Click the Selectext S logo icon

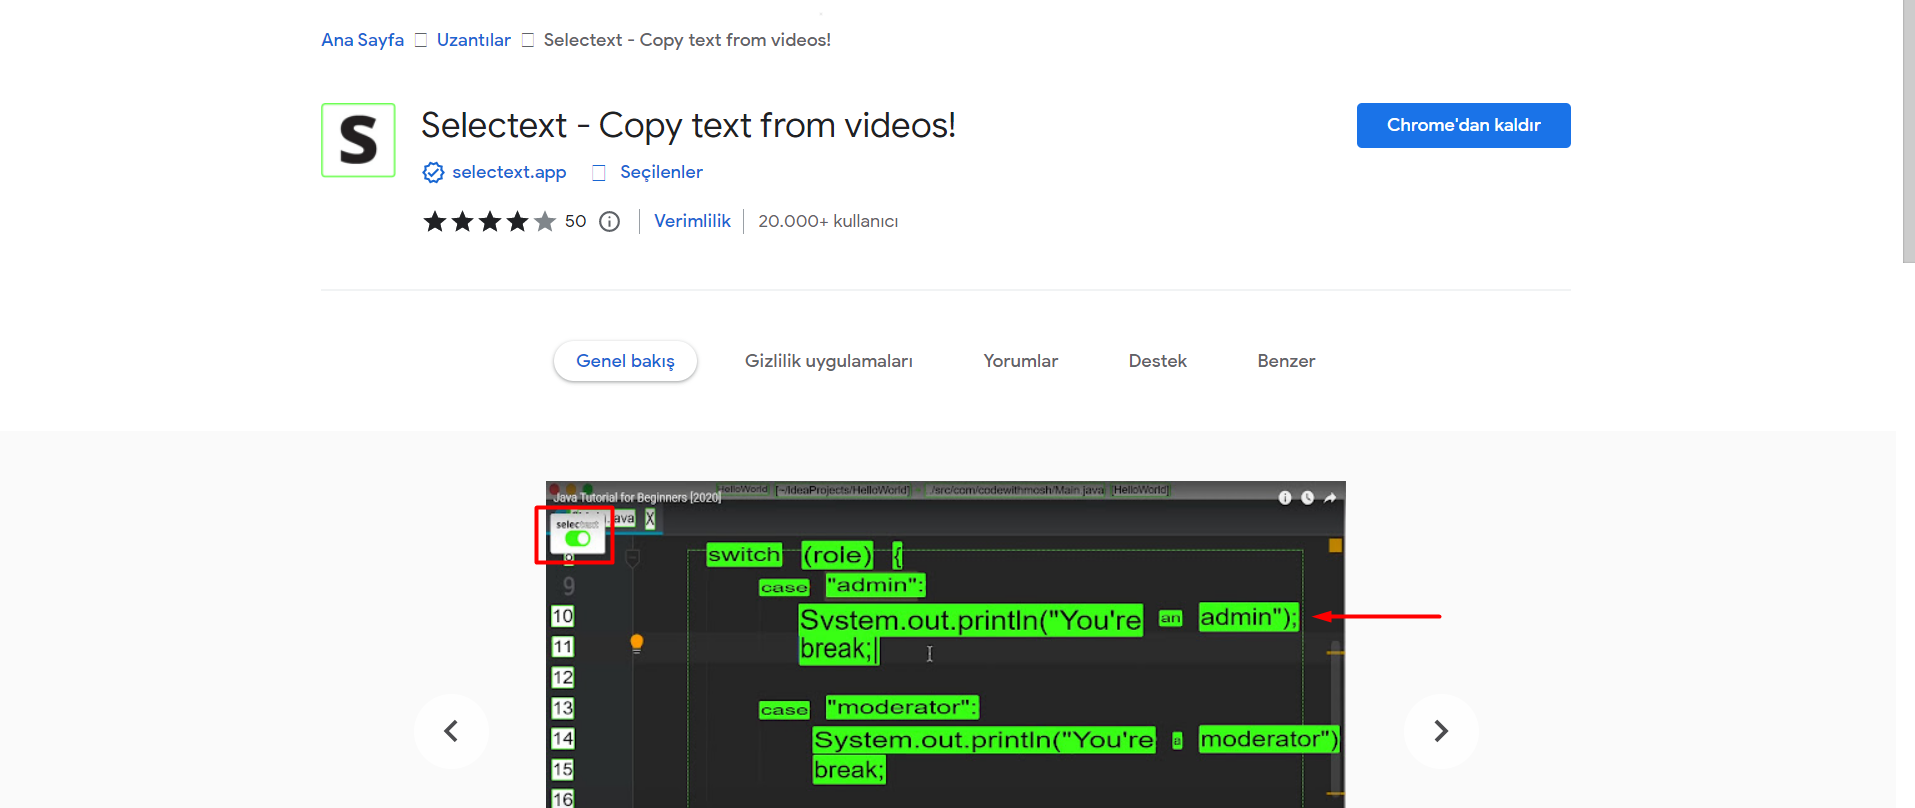pyautogui.click(x=358, y=140)
